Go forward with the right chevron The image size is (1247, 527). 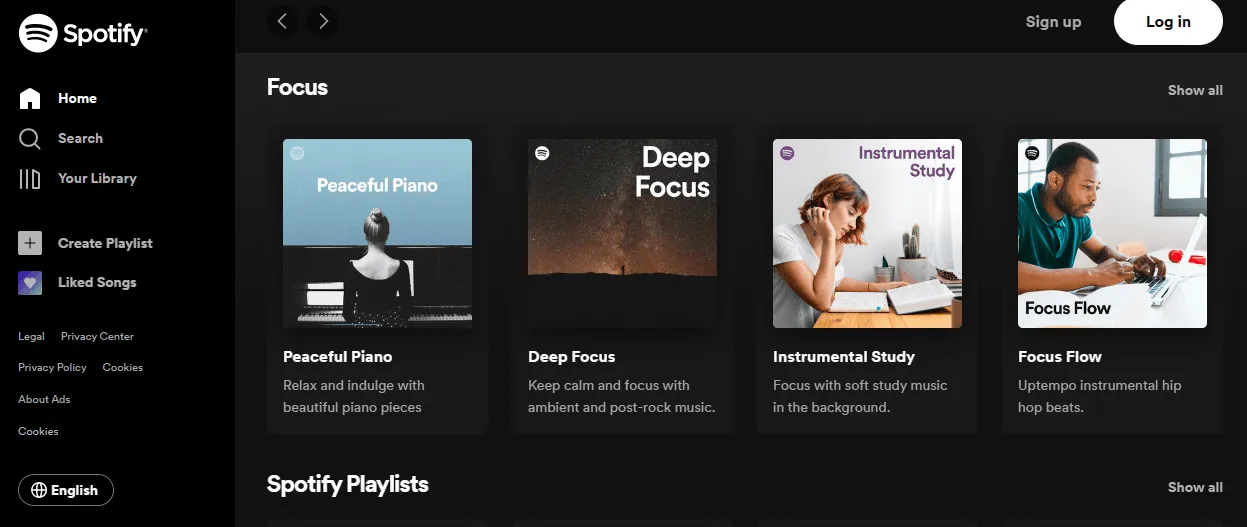coord(323,21)
